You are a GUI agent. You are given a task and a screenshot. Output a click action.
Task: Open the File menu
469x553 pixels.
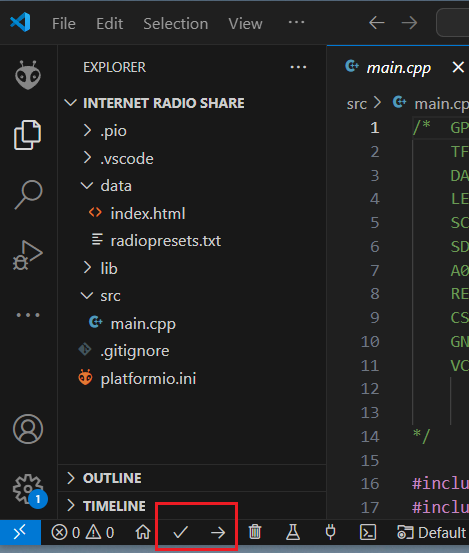(64, 24)
